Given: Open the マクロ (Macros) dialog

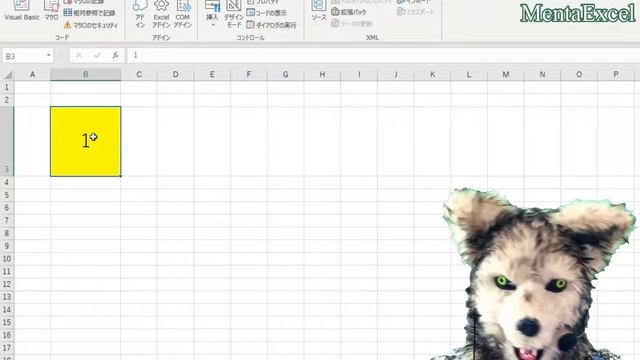Looking at the screenshot, I should pyautogui.click(x=51, y=11).
